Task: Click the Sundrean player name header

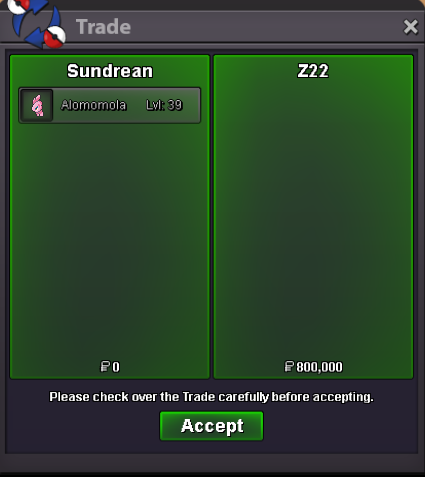Action: (x=110, y=71)
